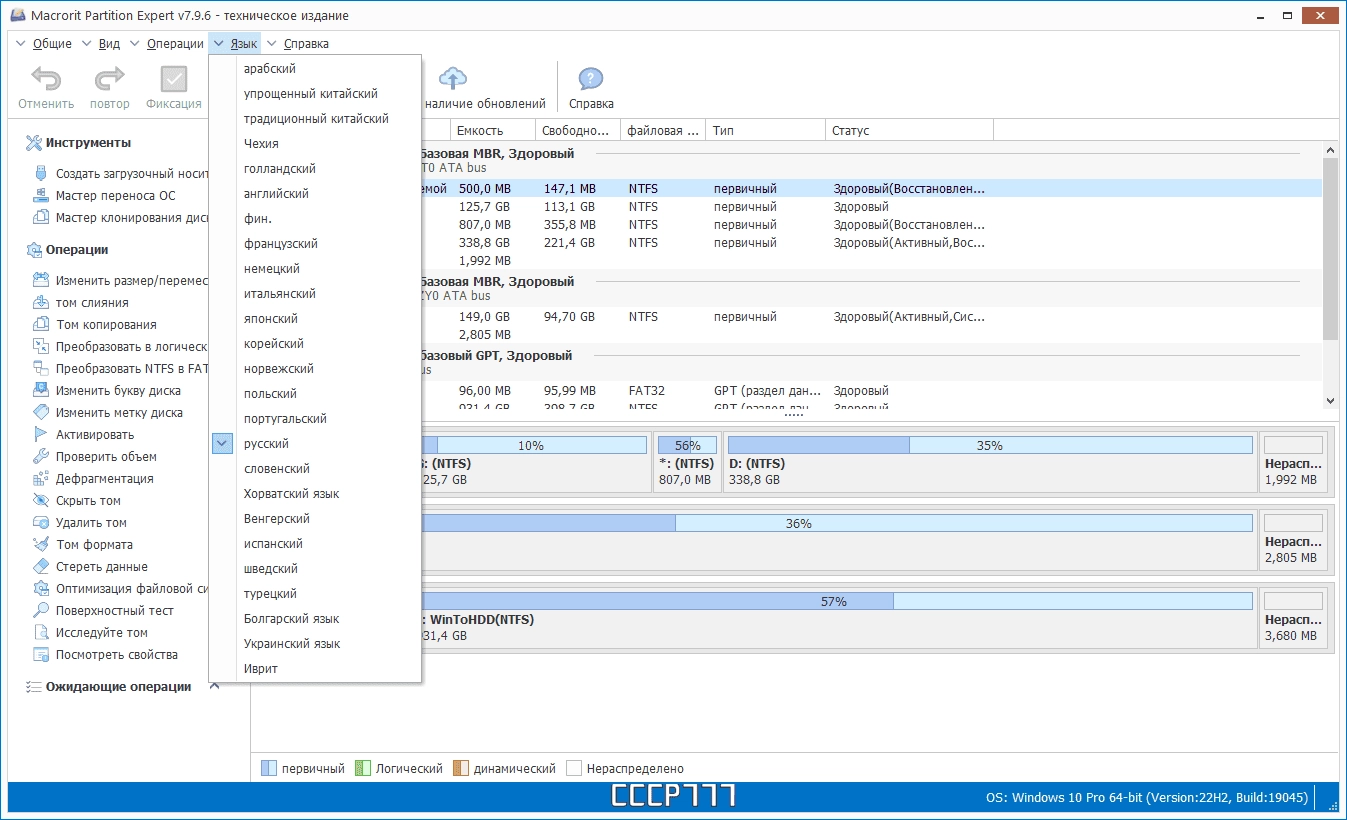This screenshot has height=820, width=1347.
Task: Click the Удалить том icon
Action: pos(41,523)
